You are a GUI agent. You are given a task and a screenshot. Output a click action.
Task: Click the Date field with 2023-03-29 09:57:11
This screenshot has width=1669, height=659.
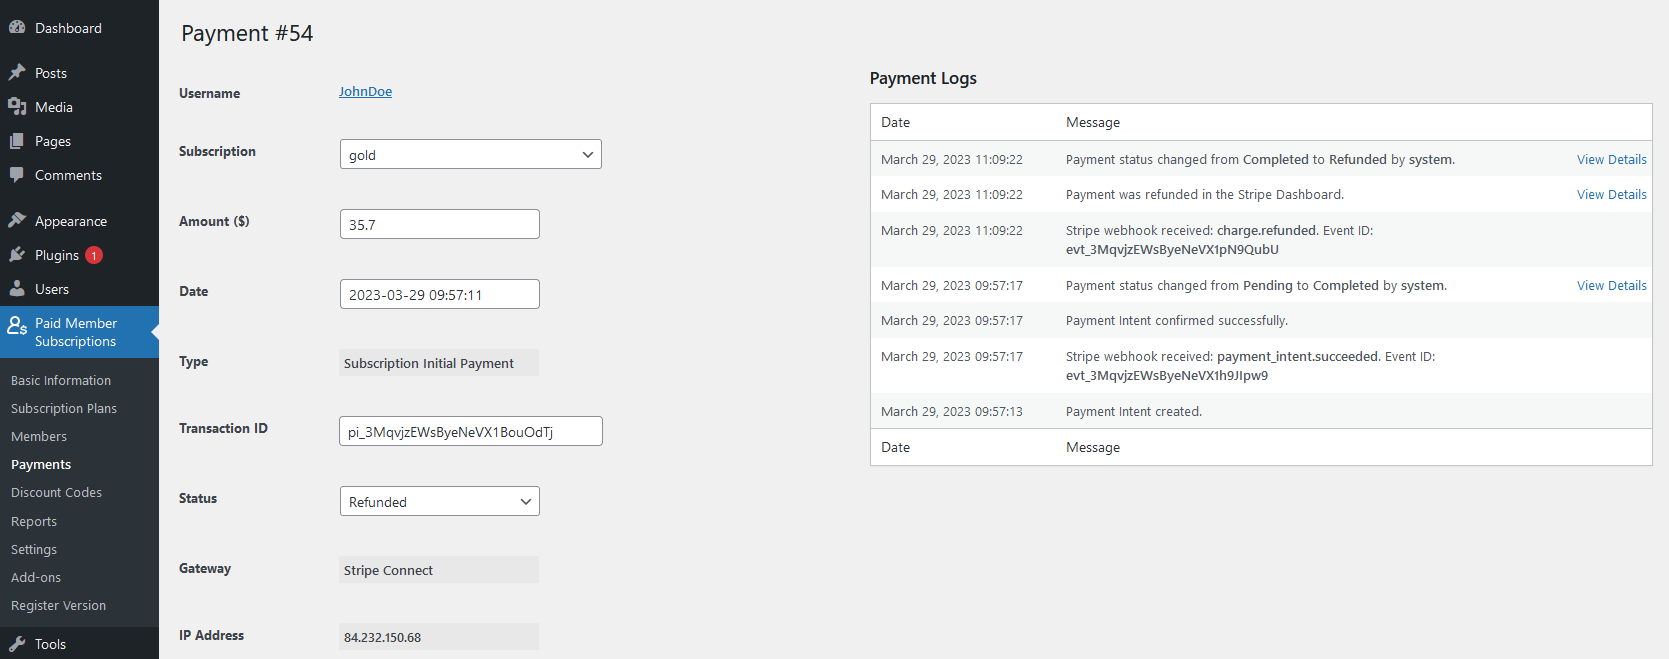tap(440, 294)
